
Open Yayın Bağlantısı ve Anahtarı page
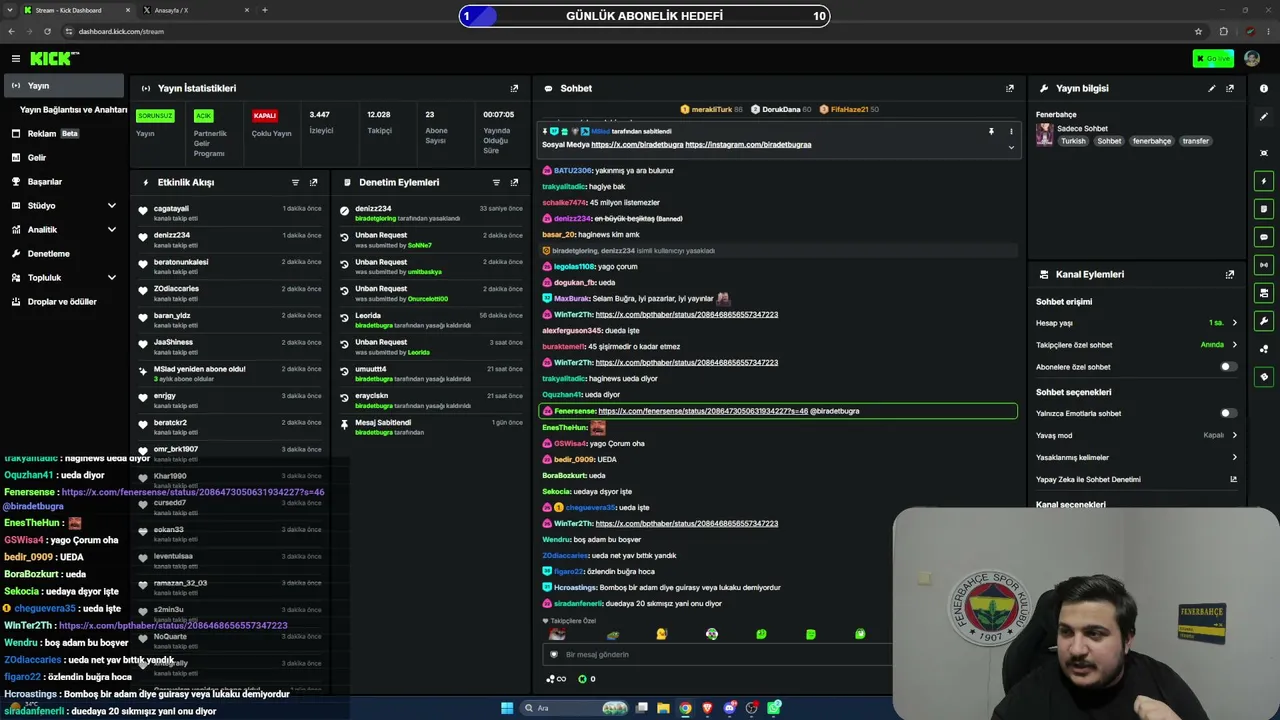point(74,110)
